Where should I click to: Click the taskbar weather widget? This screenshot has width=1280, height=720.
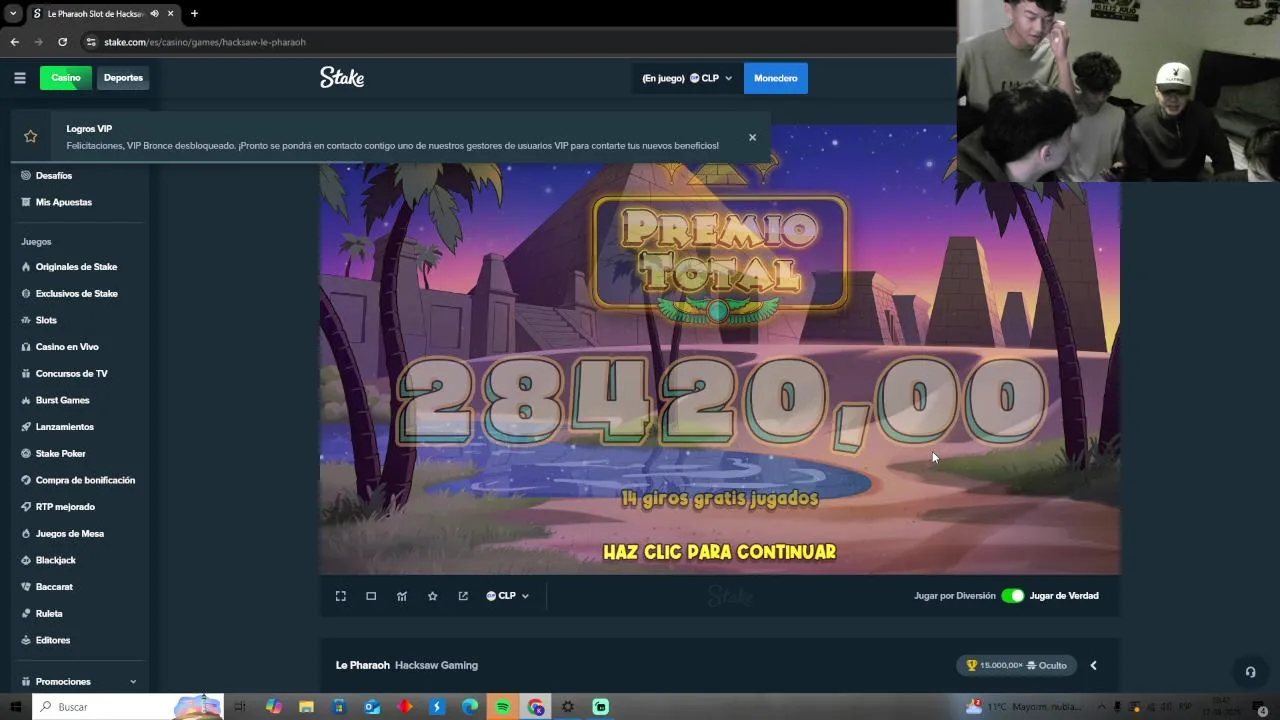point(1024,707)
